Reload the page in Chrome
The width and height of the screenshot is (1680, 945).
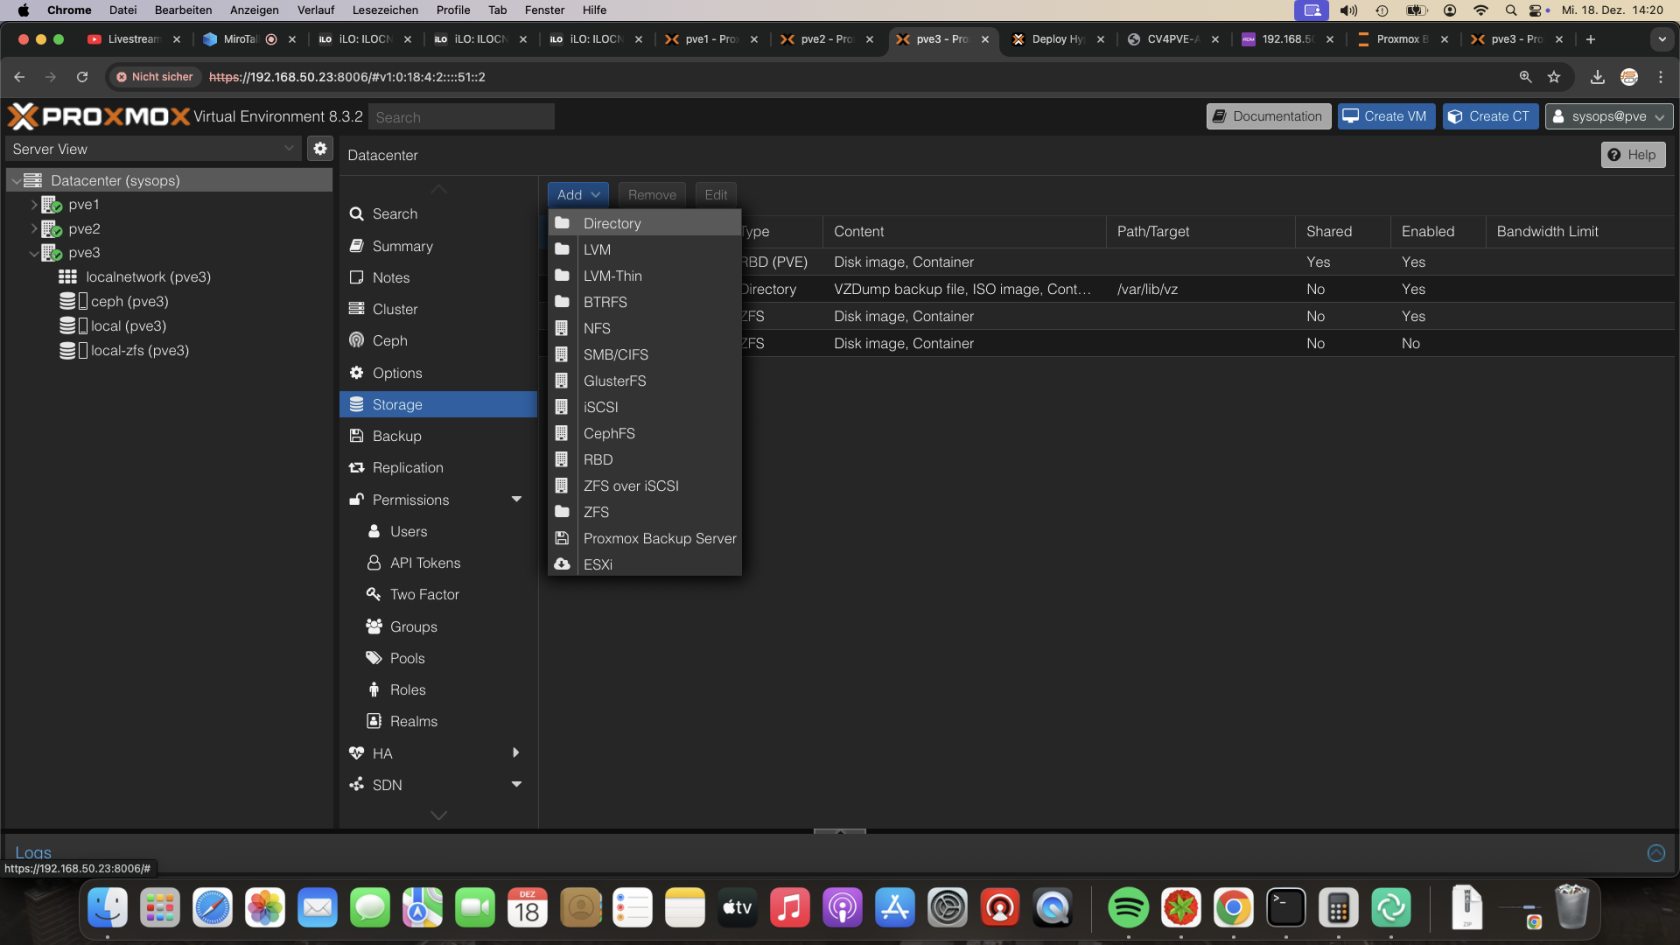[x=82, y=77]
